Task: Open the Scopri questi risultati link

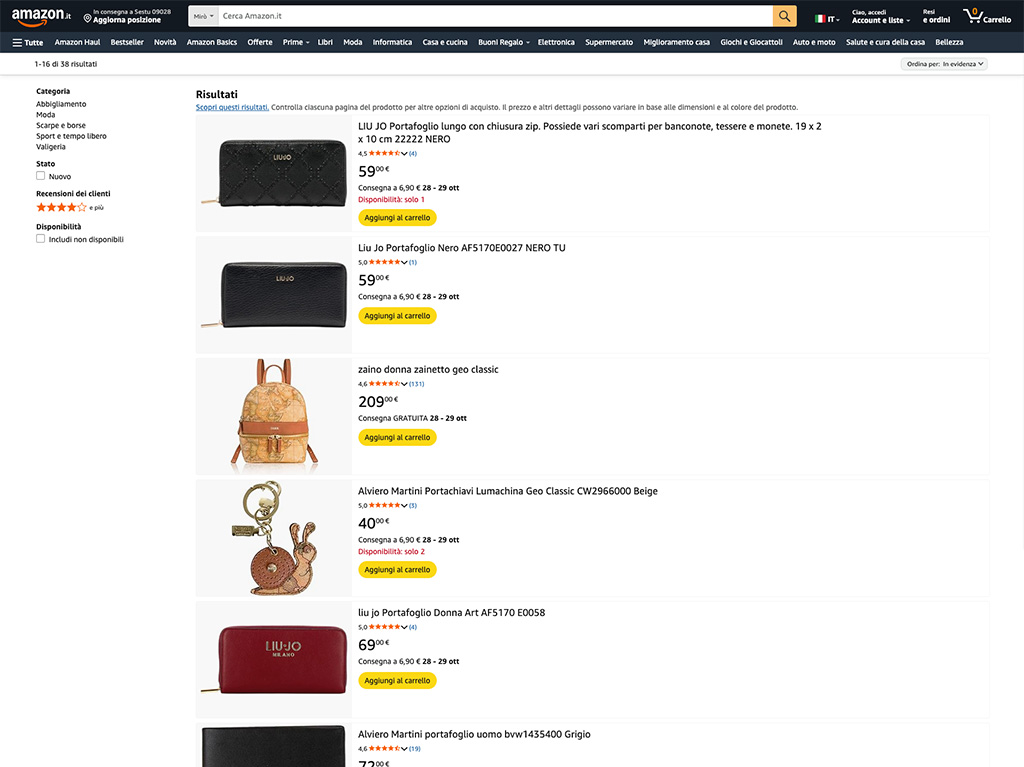Action: (232, 107)
